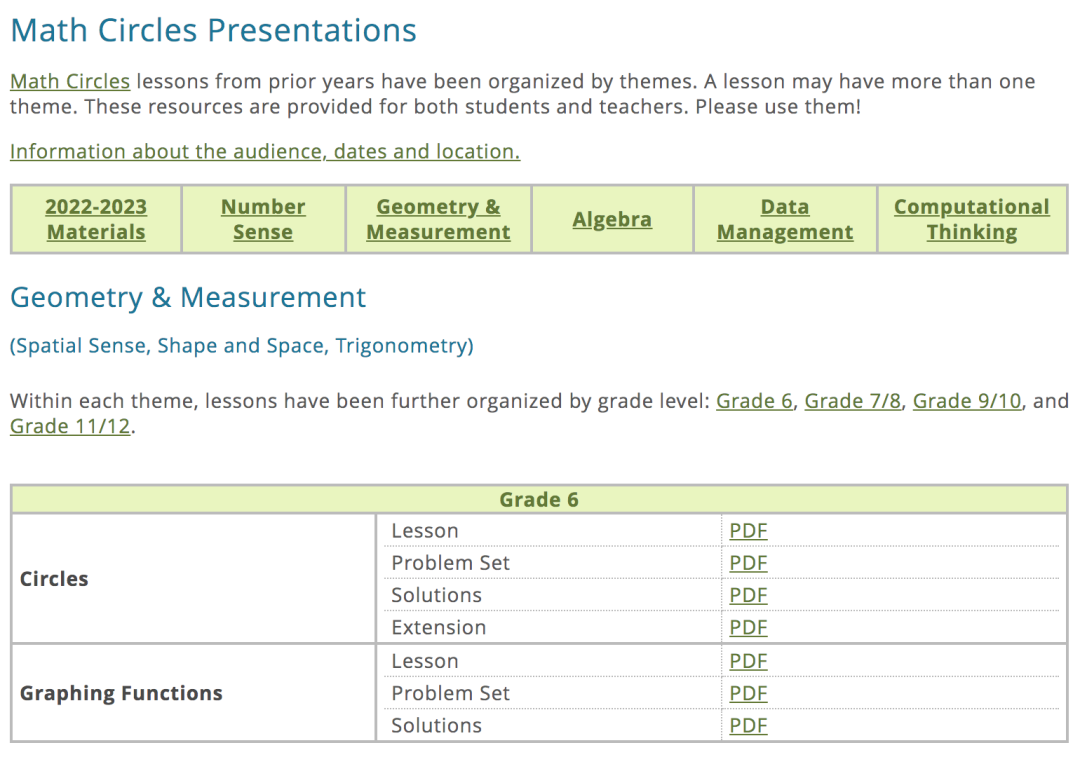Select the Geometry & Measurement tab
1080x757 pixels.
(438, 219)
